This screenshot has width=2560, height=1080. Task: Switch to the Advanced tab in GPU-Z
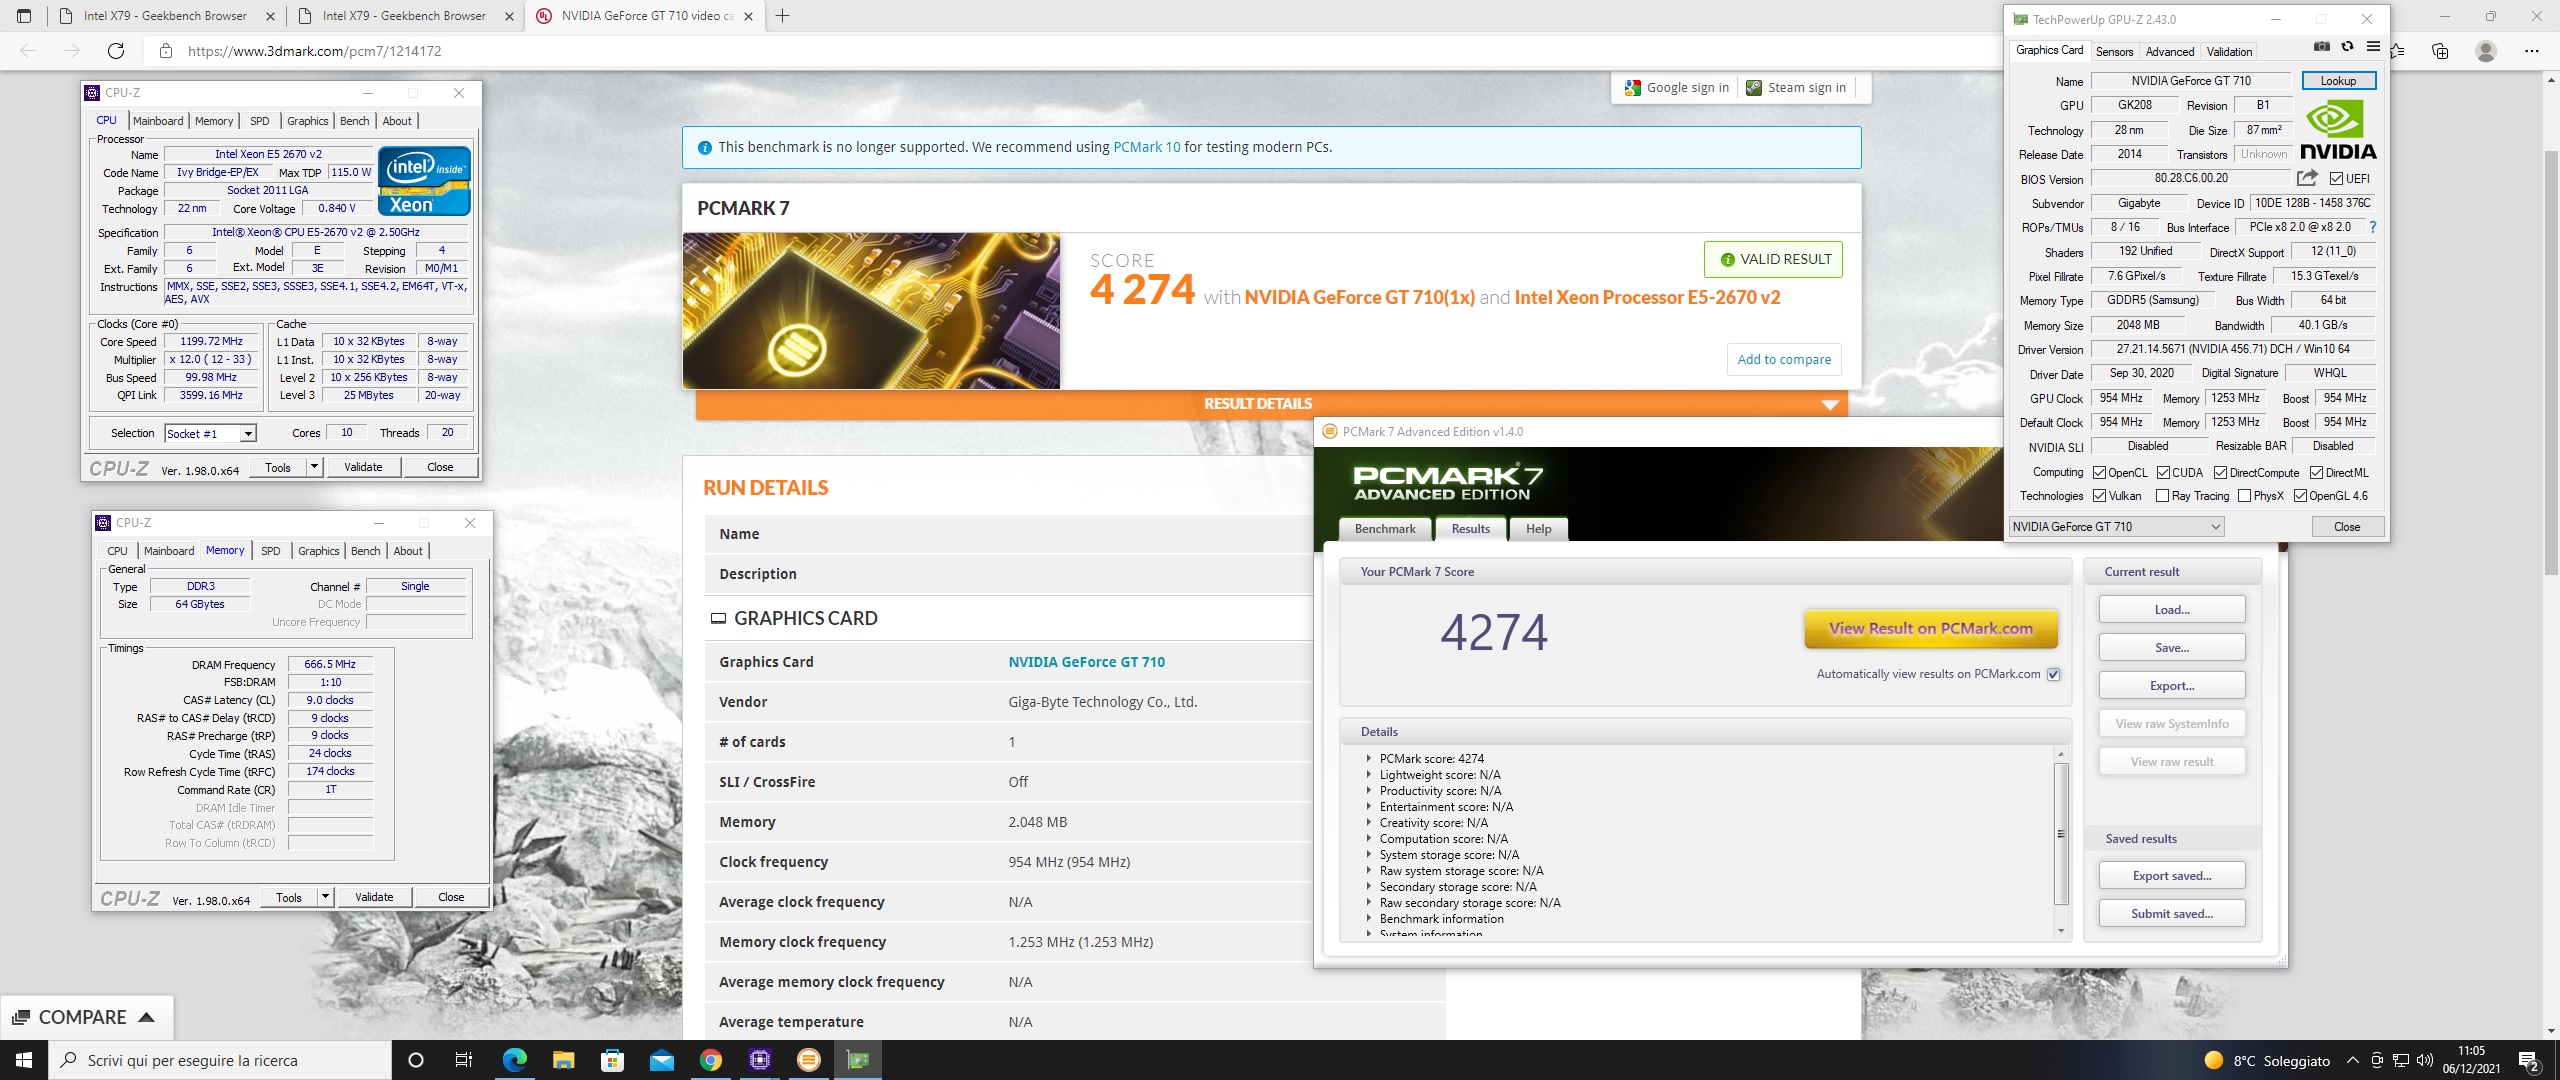[x=2169, y=52]
